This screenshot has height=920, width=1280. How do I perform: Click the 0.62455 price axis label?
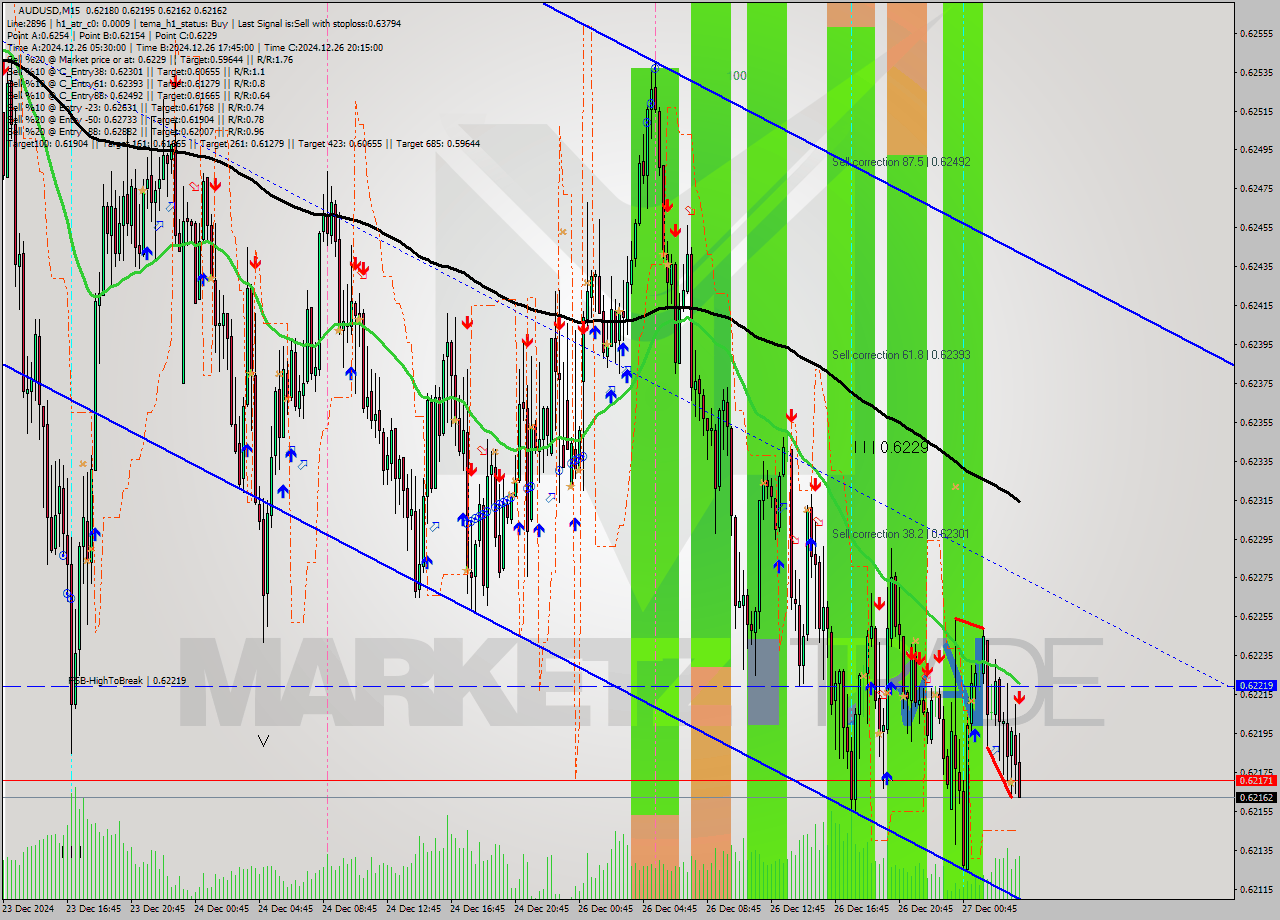click(1256, 228)
